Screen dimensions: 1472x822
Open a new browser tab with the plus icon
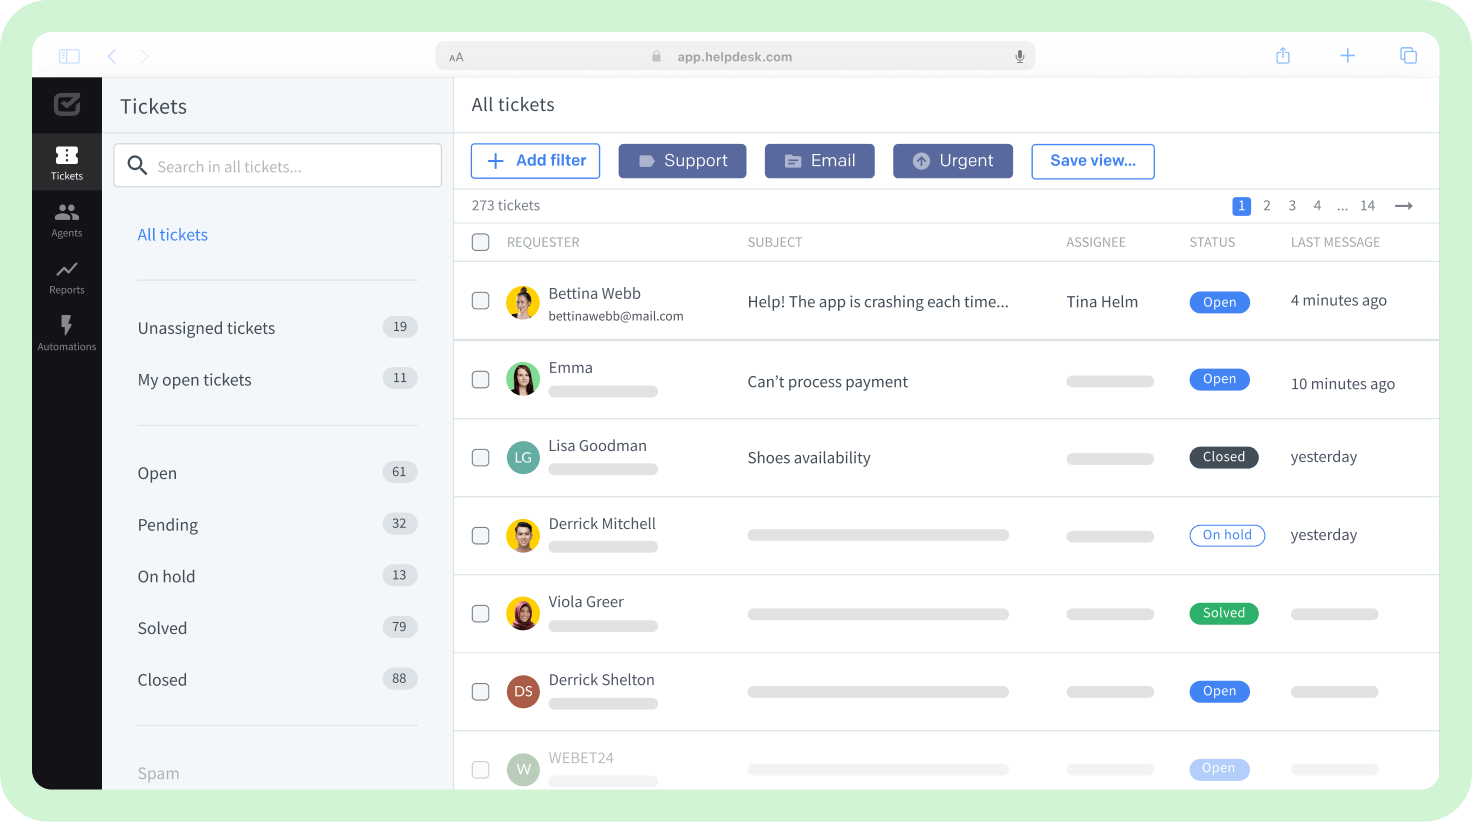click(x=1347, y=56)
